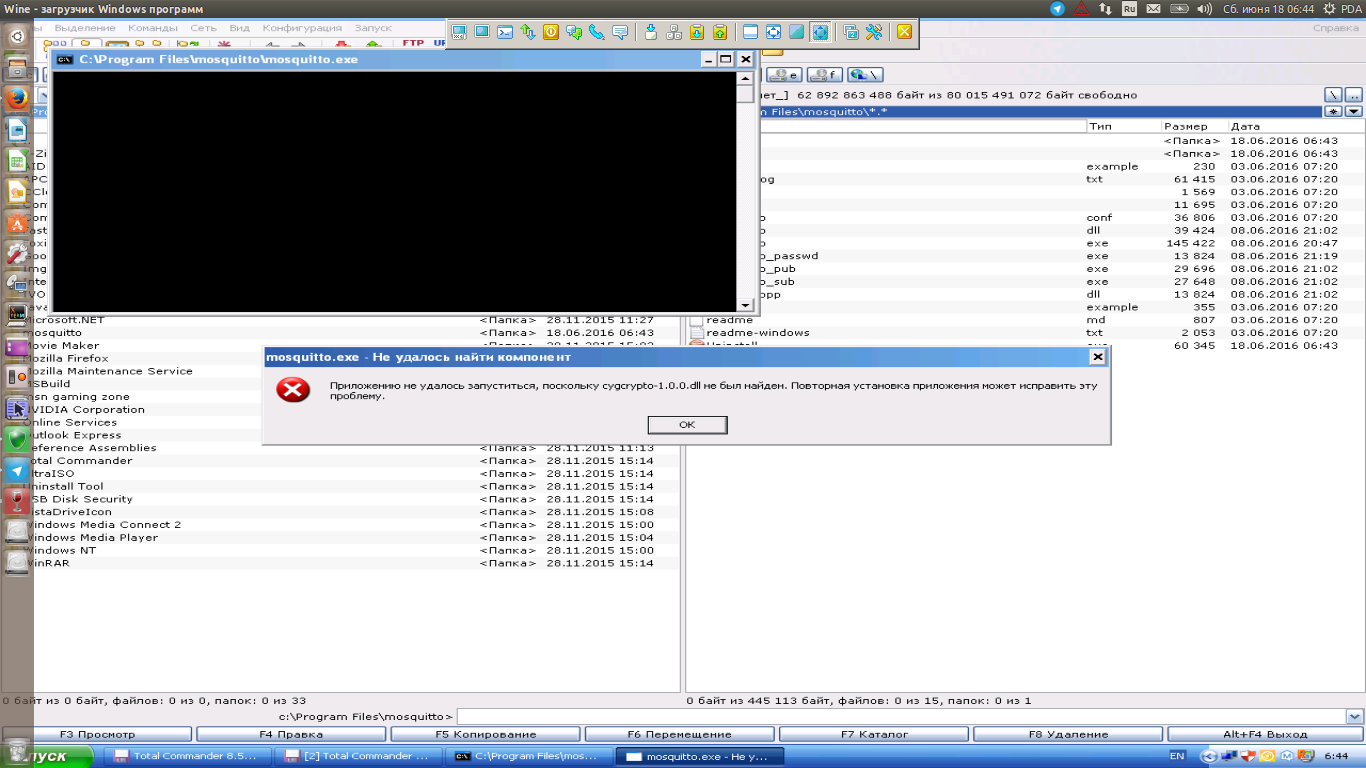Click the console window scrollbar down arrow

pos(745,304)
